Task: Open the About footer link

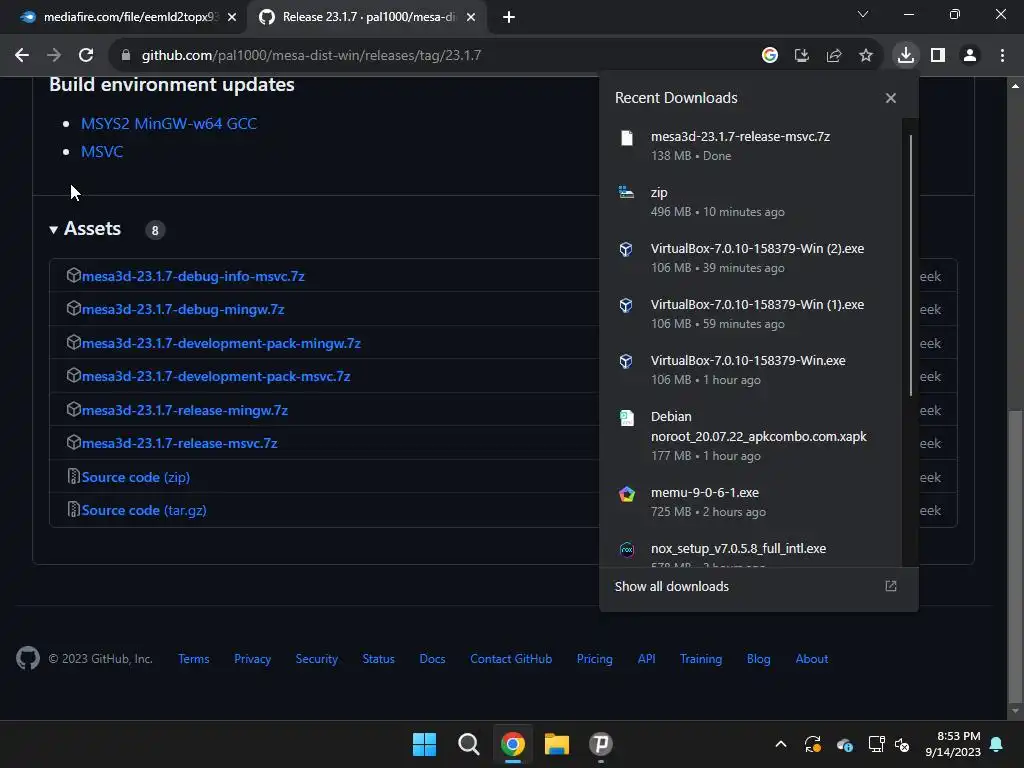Action: (811, 659)
